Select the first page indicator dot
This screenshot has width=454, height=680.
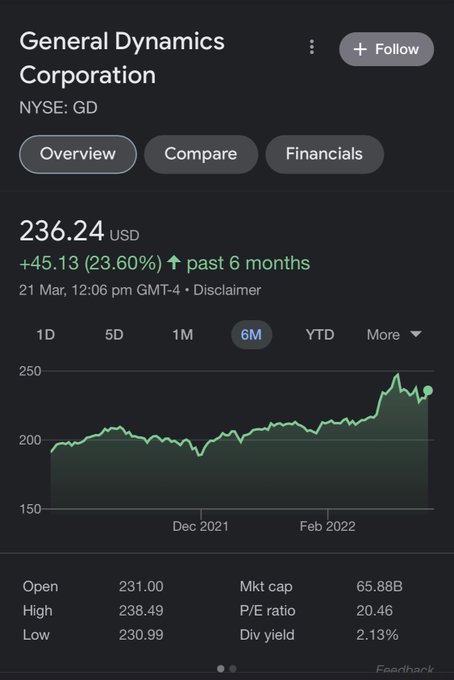221,669
